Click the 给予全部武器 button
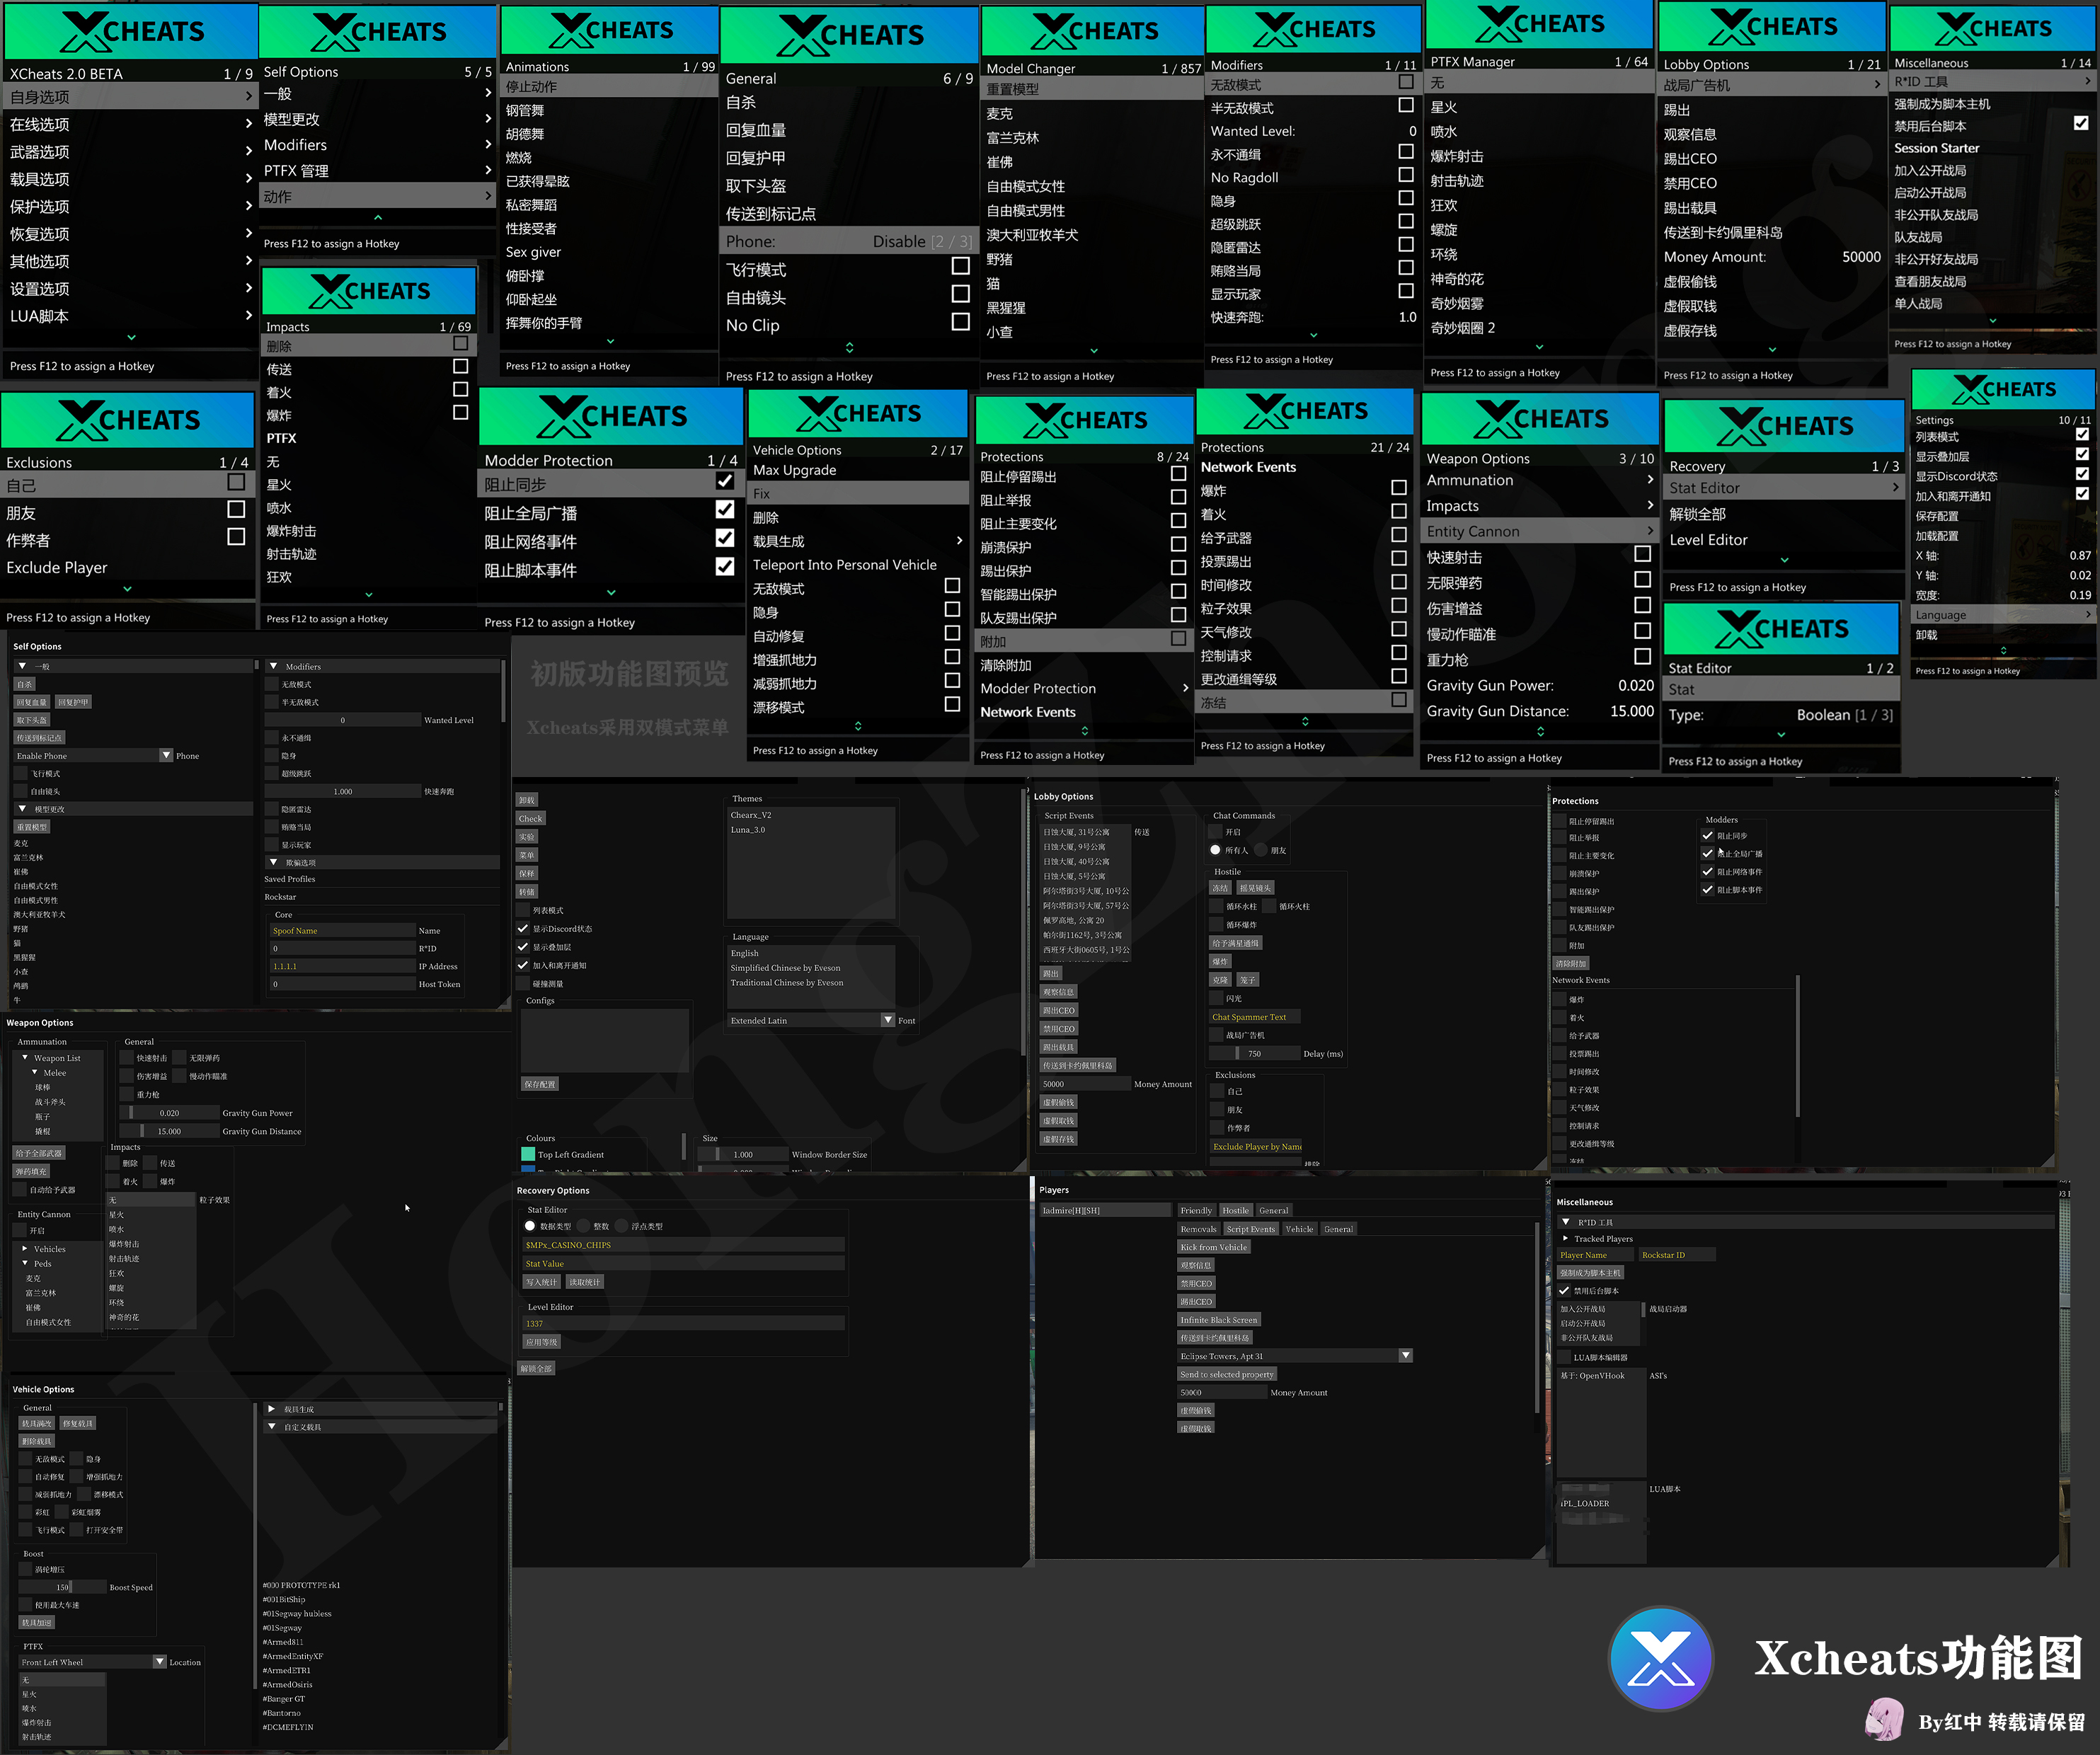This screenshot has width=2100, height=1755. click(39, 1153)
